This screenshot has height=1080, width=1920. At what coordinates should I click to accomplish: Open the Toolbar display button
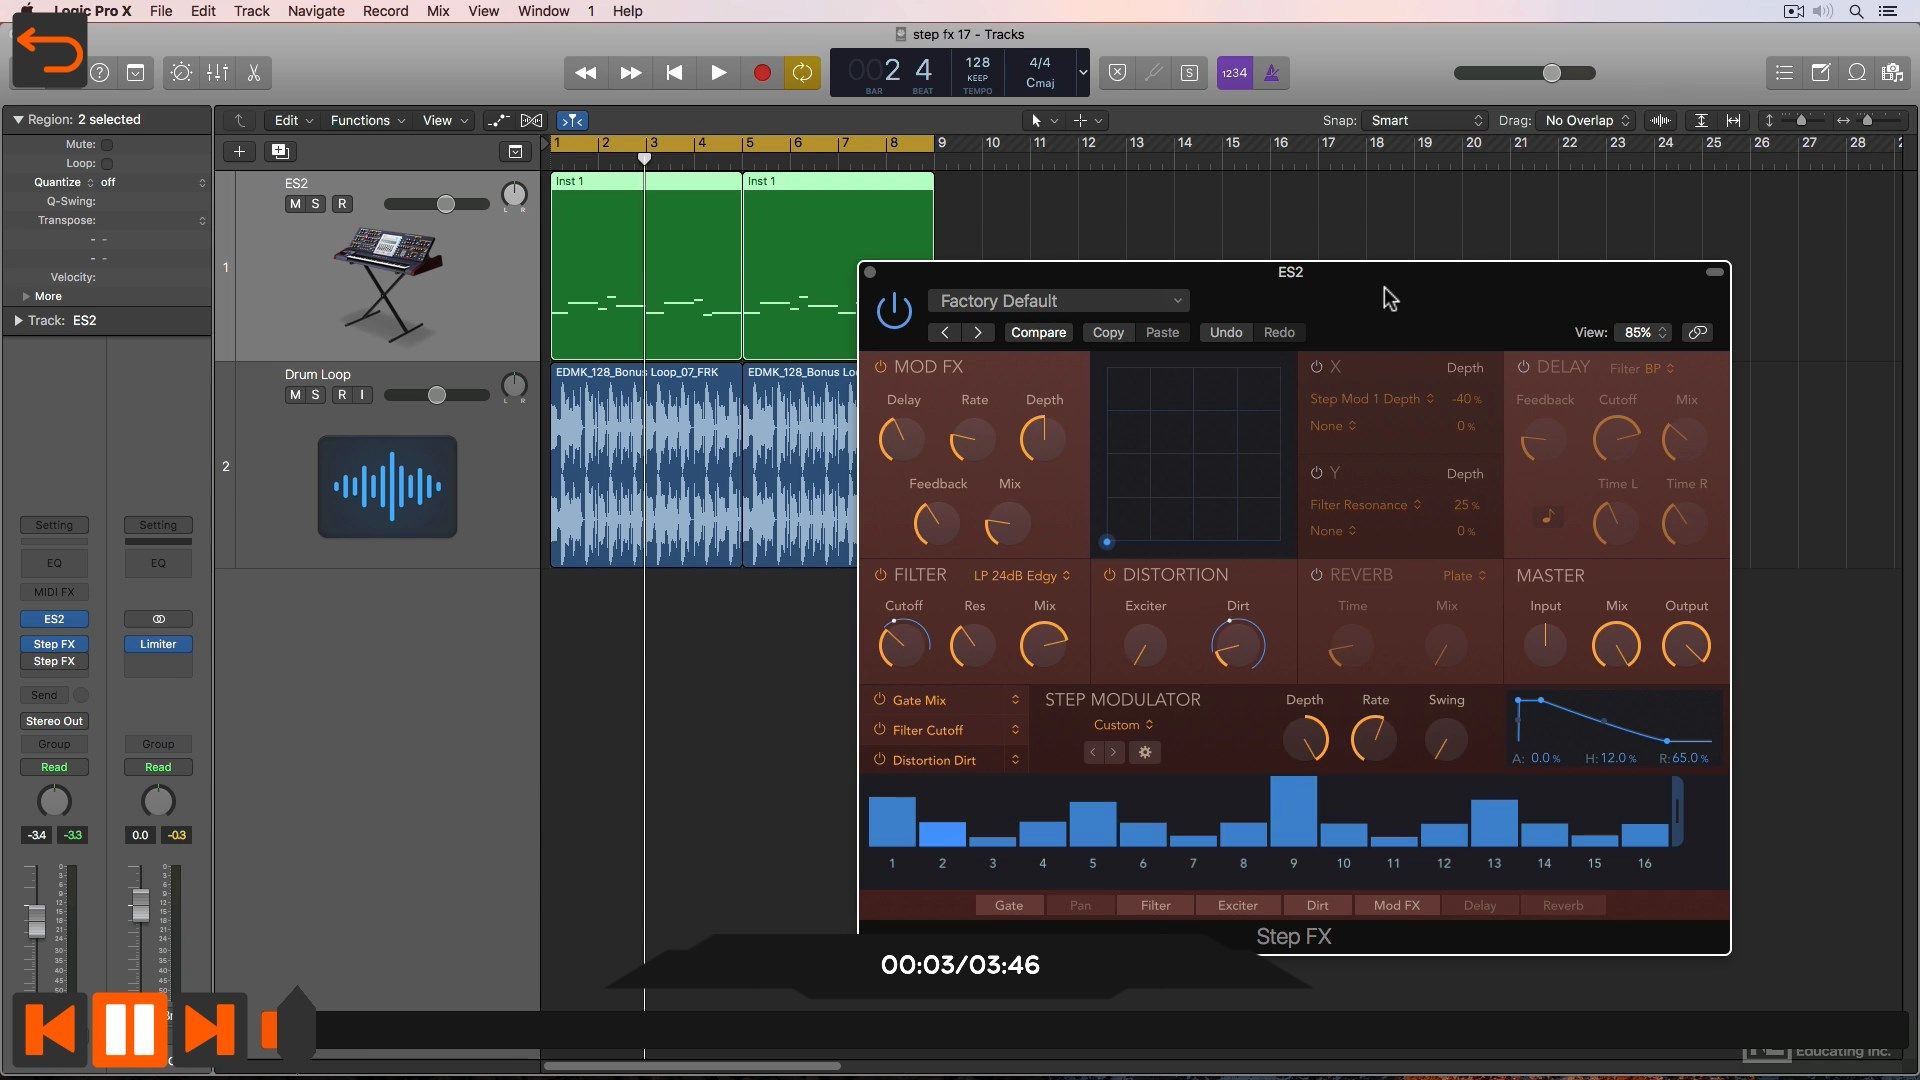(136, 73)
